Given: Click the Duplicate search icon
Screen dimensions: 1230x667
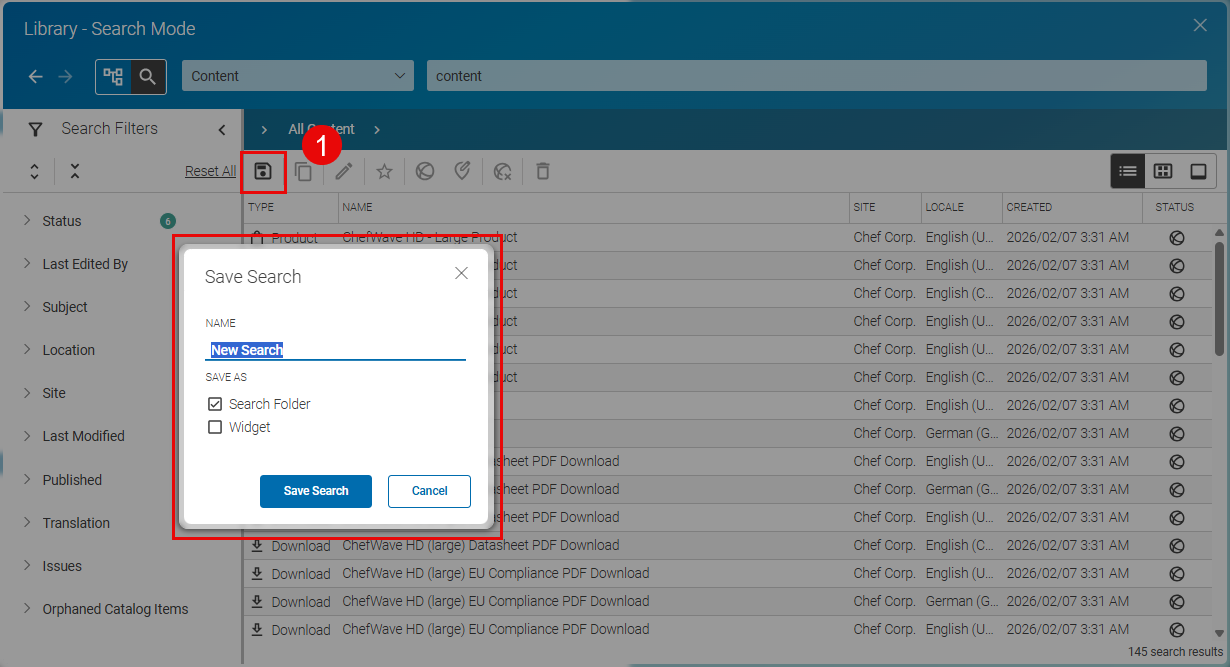Looking at the screenshot, I should (x=303, y=171).
